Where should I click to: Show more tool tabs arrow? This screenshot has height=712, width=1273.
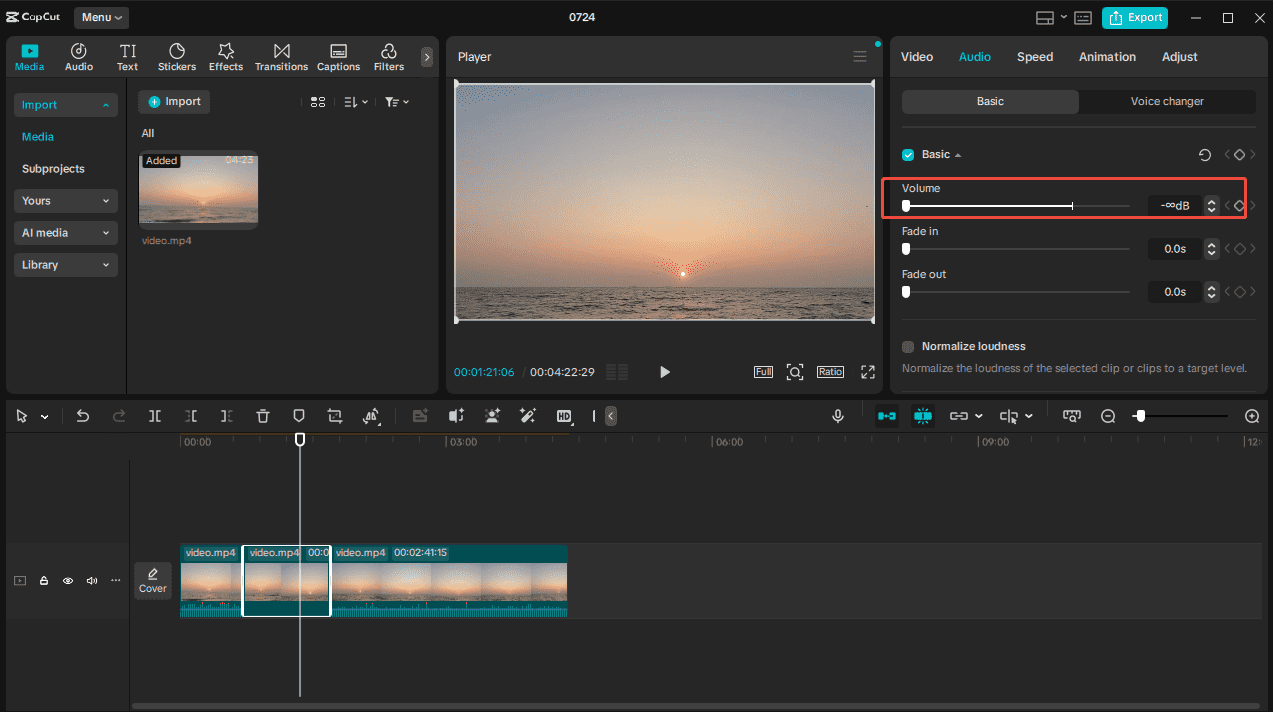[x=427, y=57]
